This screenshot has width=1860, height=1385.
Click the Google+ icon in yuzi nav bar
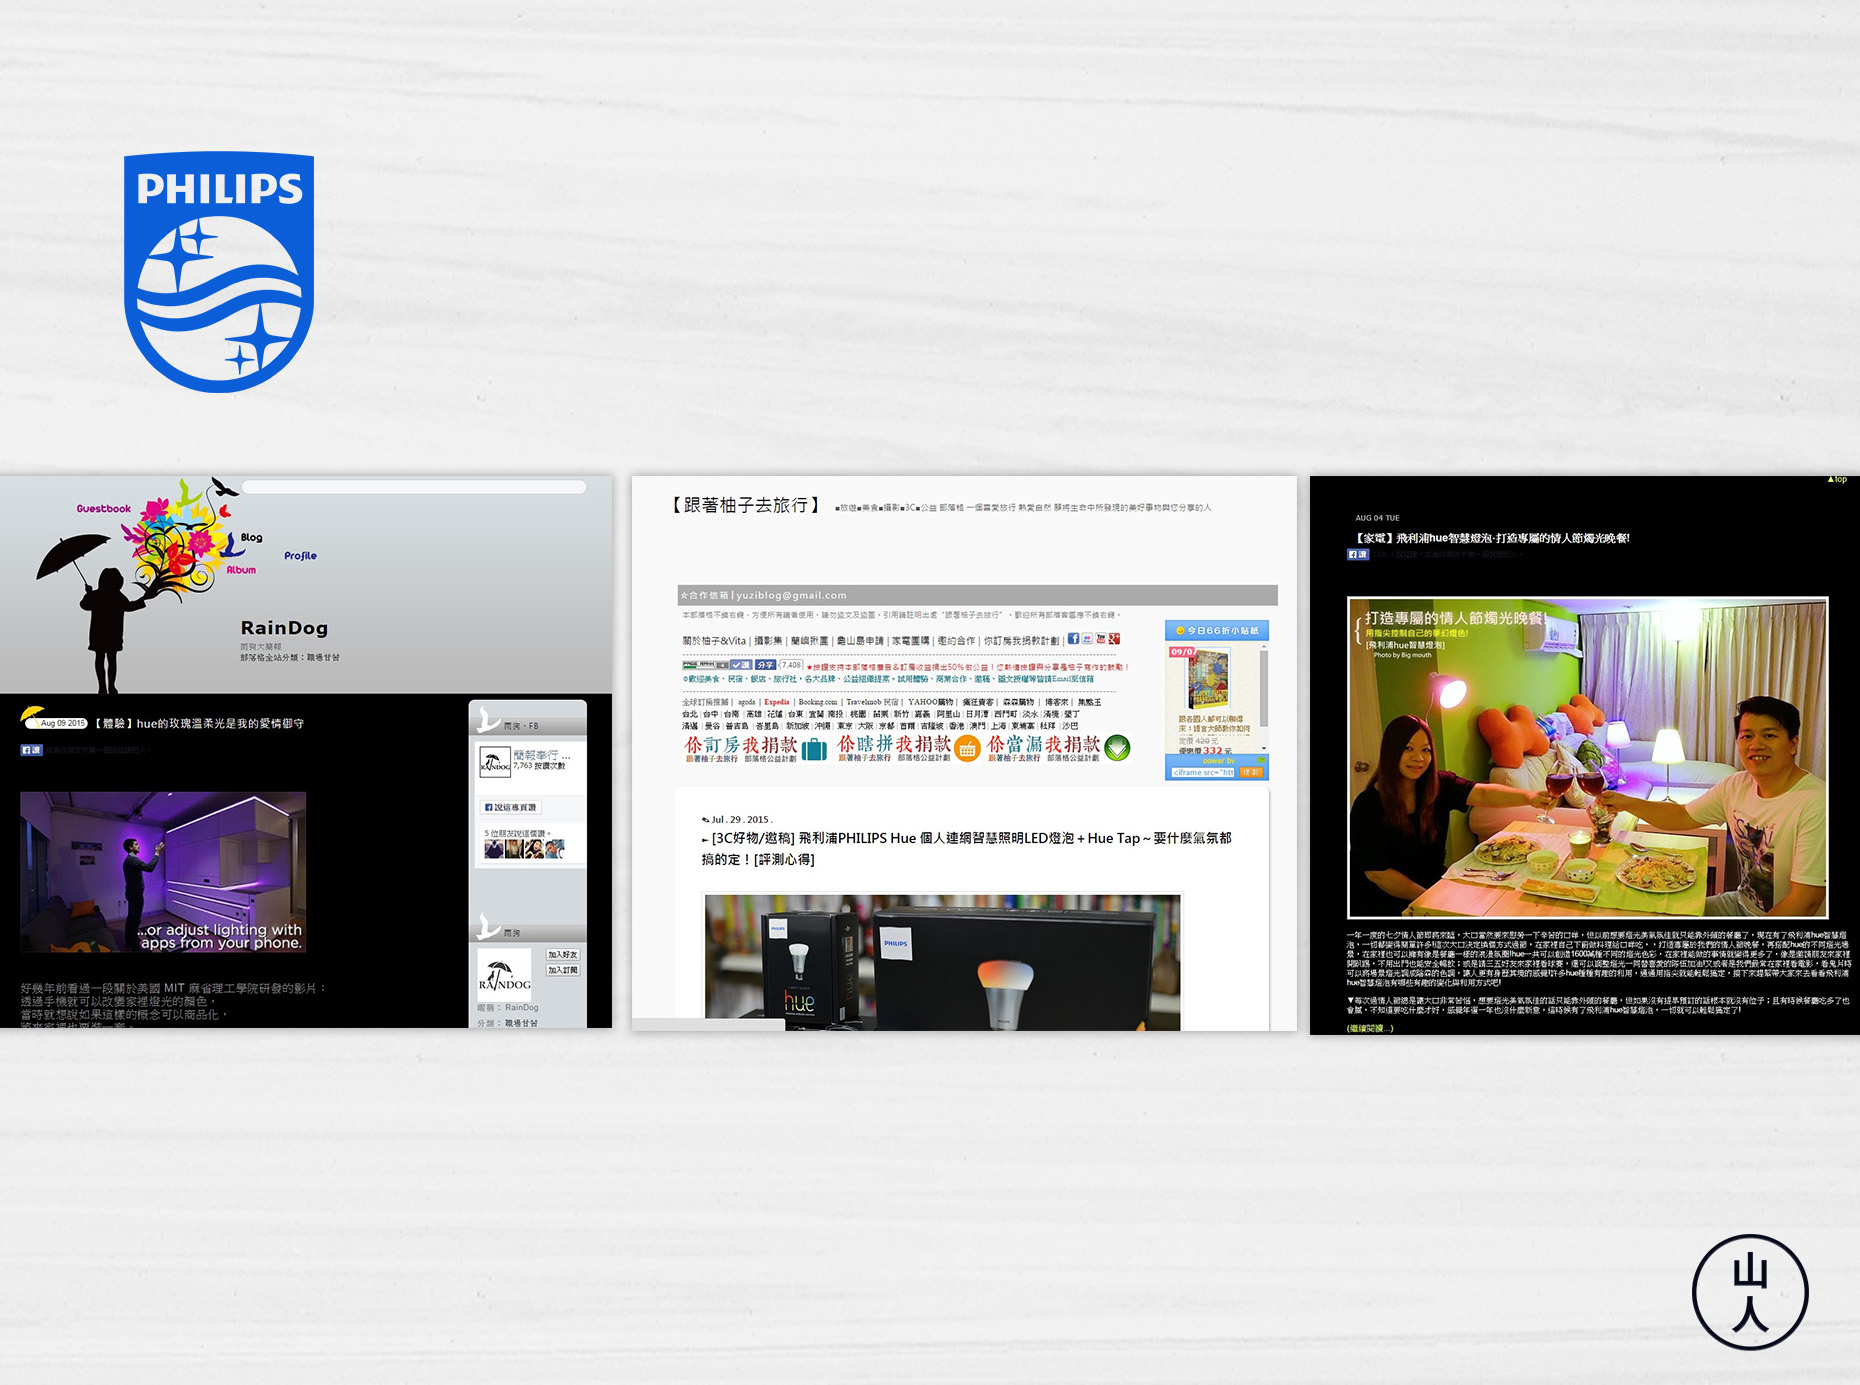pyautogui.click(x=1114, y=638)
